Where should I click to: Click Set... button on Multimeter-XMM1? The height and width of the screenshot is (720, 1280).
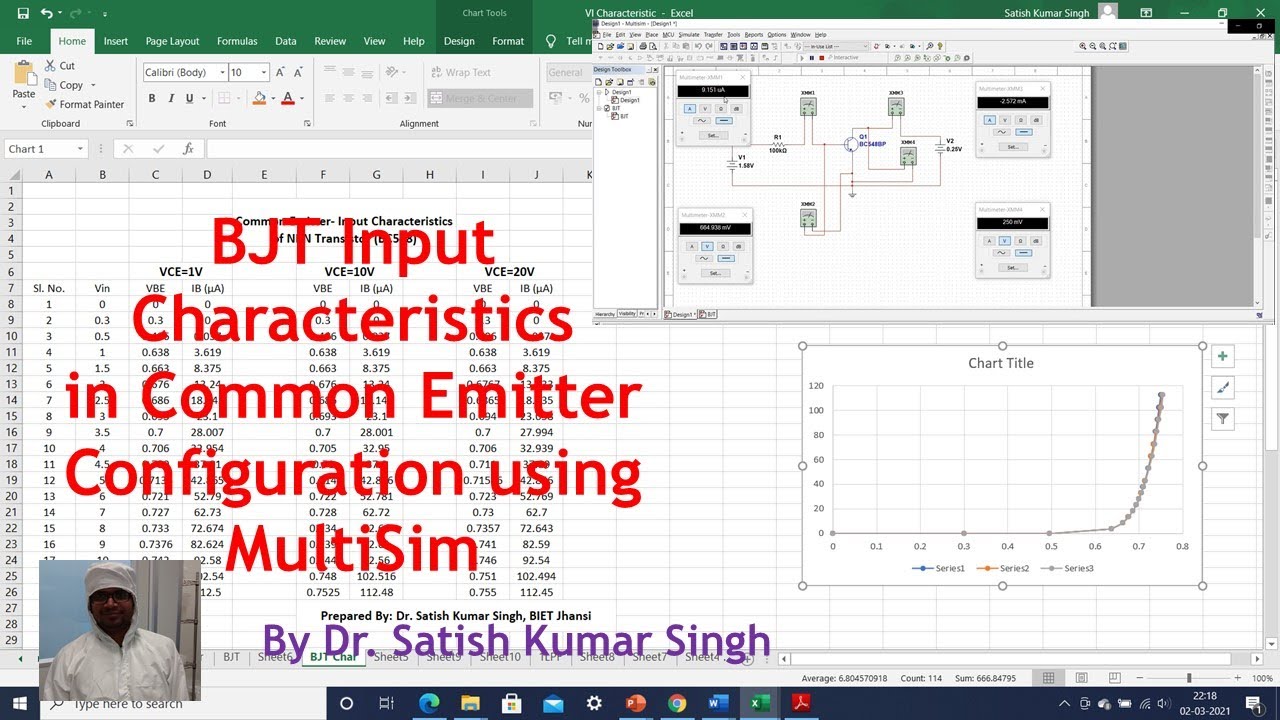click(x=714, y=135)
